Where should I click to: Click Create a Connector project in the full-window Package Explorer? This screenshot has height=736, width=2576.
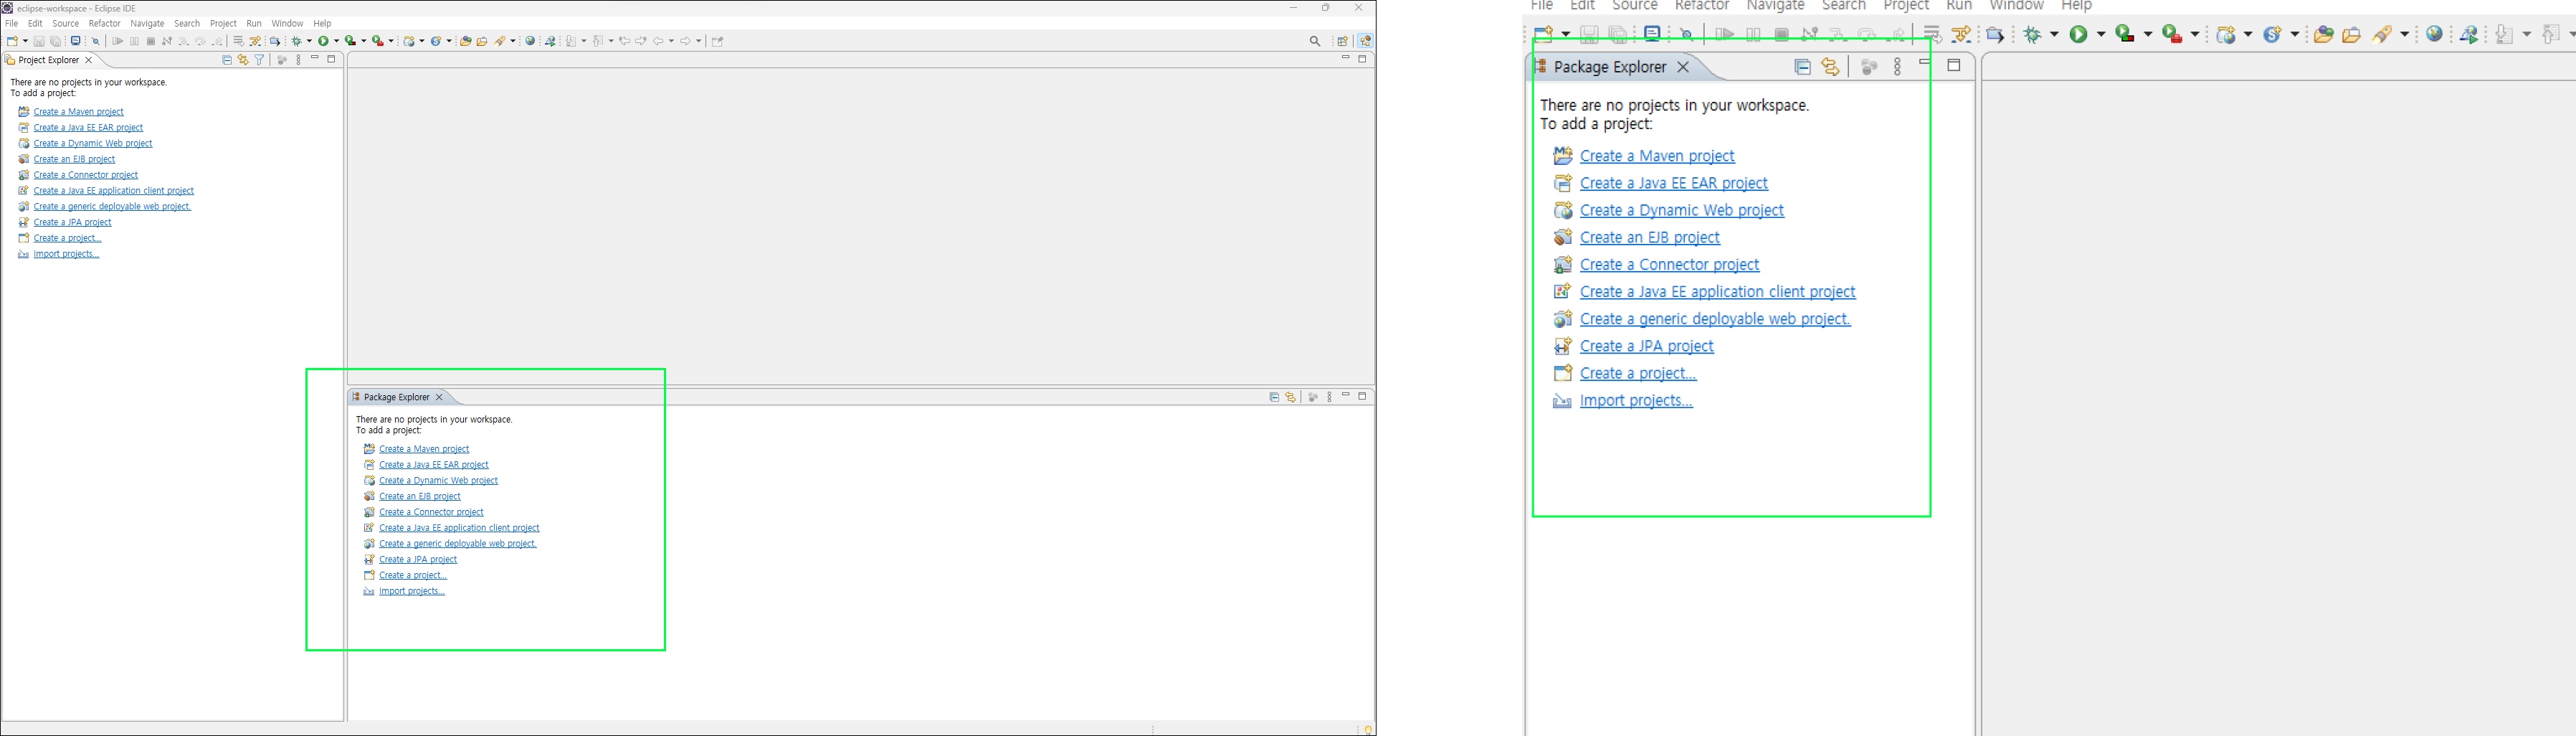(431, 512)
